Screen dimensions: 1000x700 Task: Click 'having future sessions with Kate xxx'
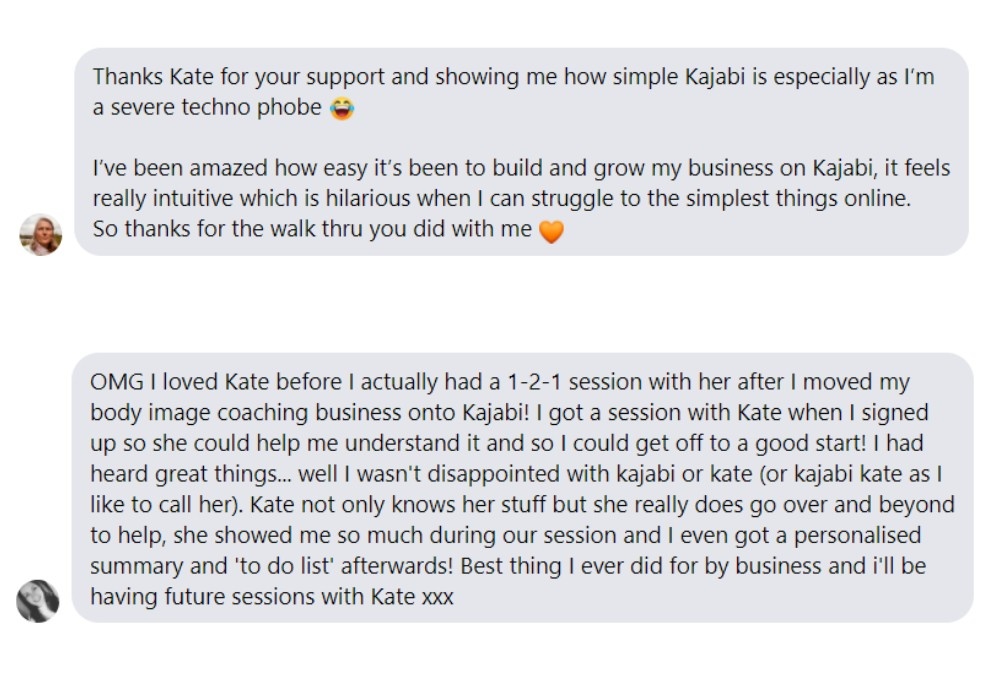[x=272, y=597]
